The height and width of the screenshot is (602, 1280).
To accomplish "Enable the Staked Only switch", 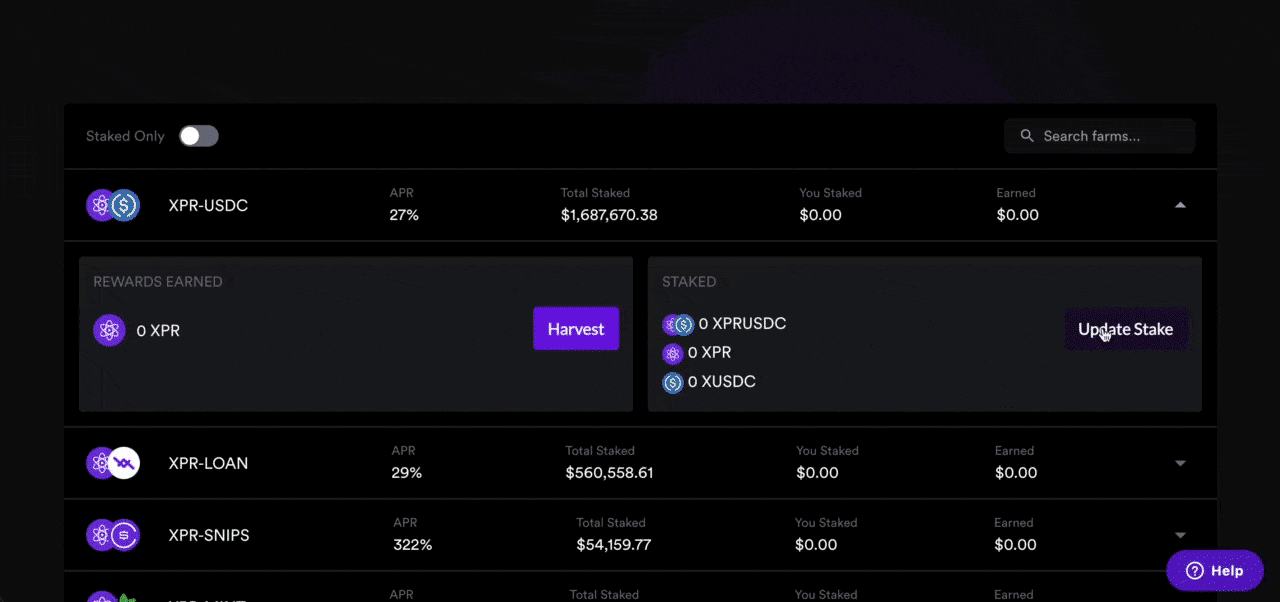I will [198, 135].
